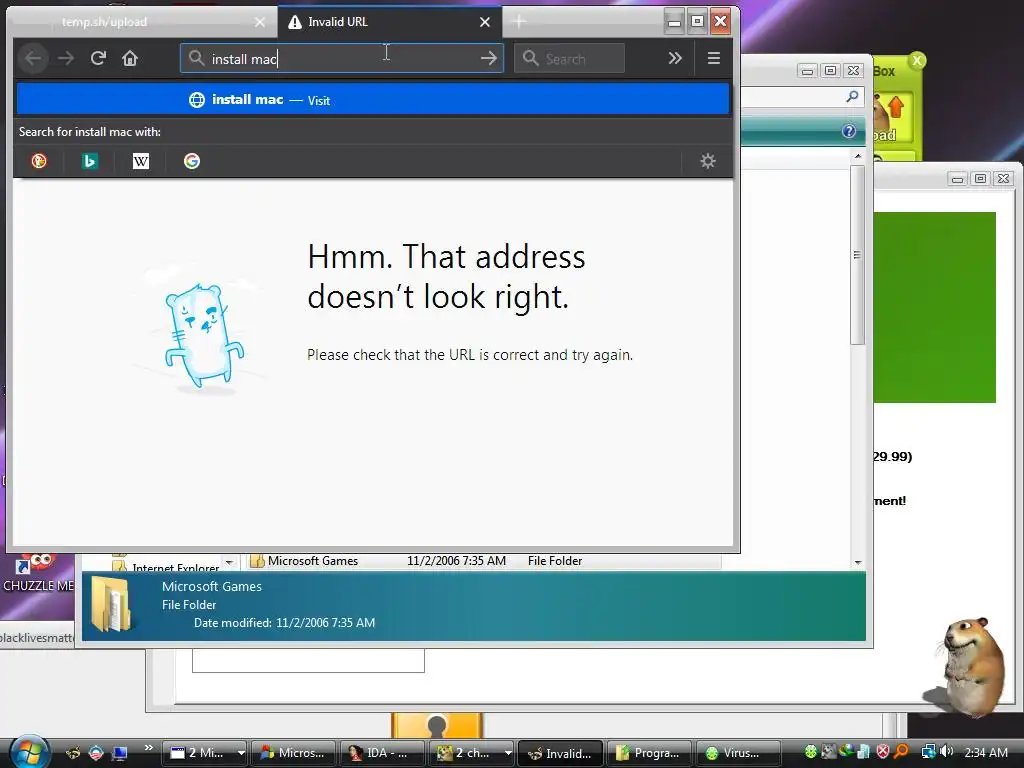The width and height of the screenshot is (1024, 768).
Task: Search with Wikipedia icon
Action: 141,161
